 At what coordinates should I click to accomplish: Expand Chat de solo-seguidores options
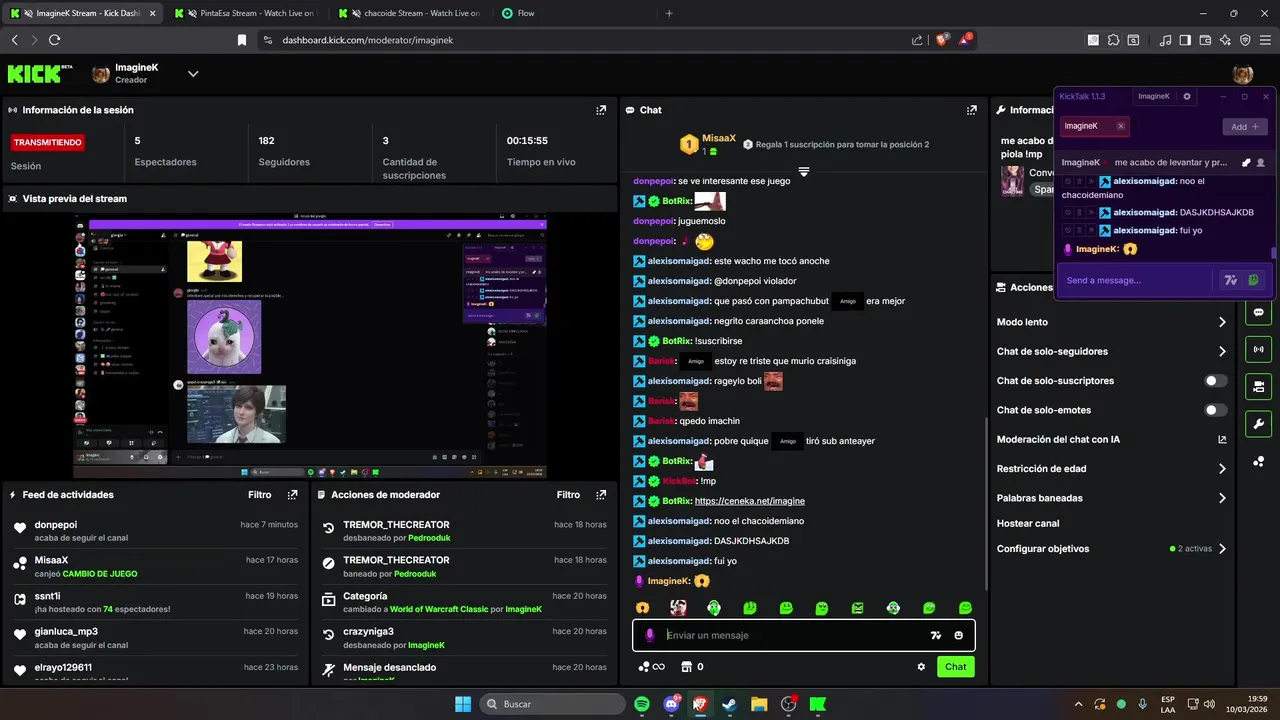pyautogui.click(x=1222, y=351)
